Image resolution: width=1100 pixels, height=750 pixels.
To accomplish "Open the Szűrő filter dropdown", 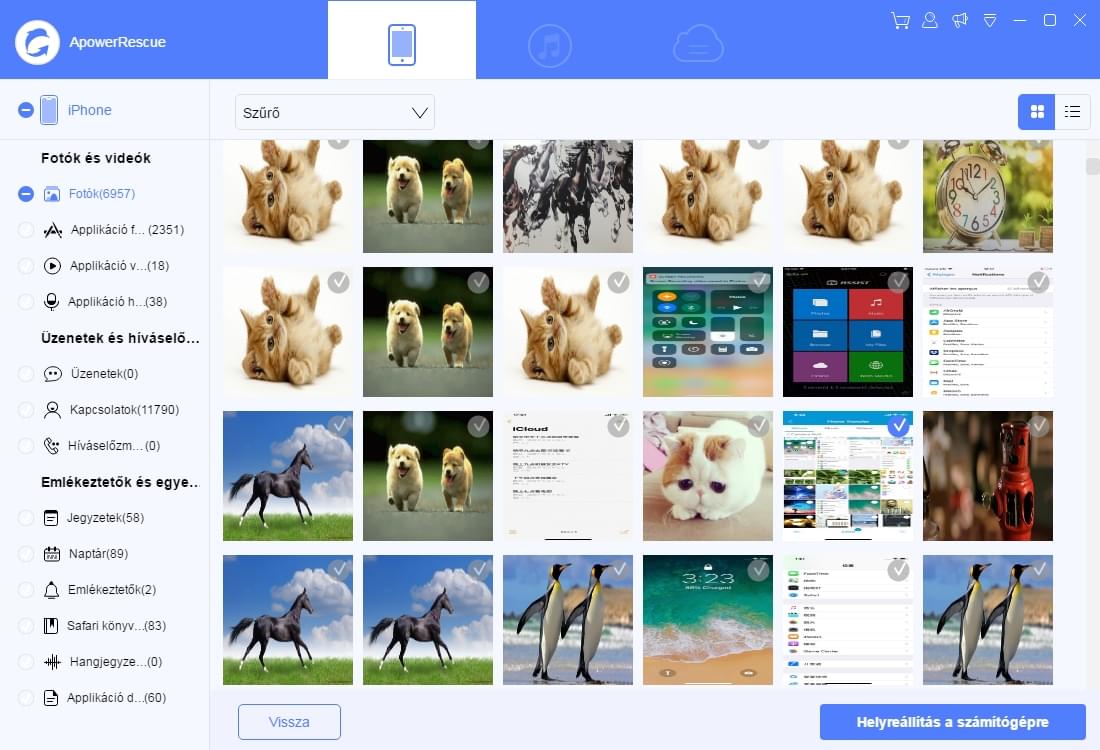I will coord(334,112).
